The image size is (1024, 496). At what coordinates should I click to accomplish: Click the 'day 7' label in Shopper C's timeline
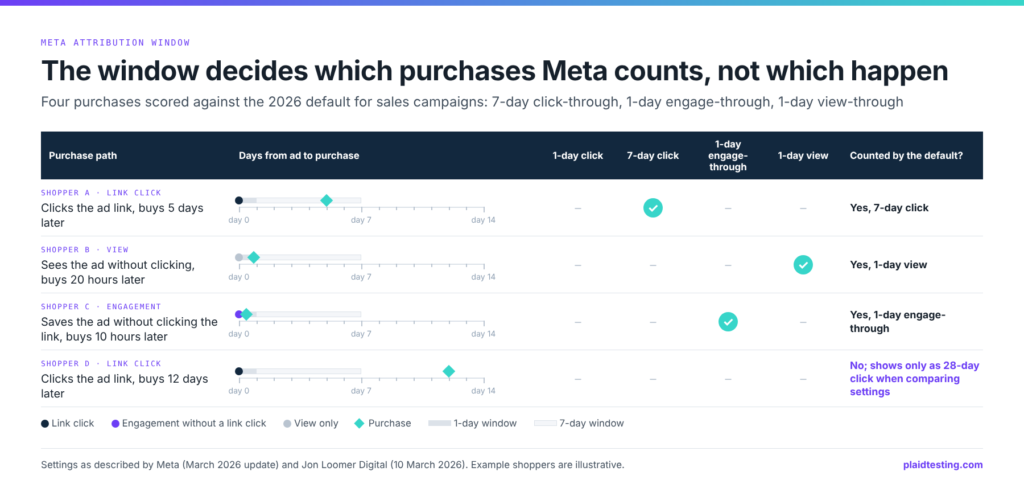(x=361, y=334)
